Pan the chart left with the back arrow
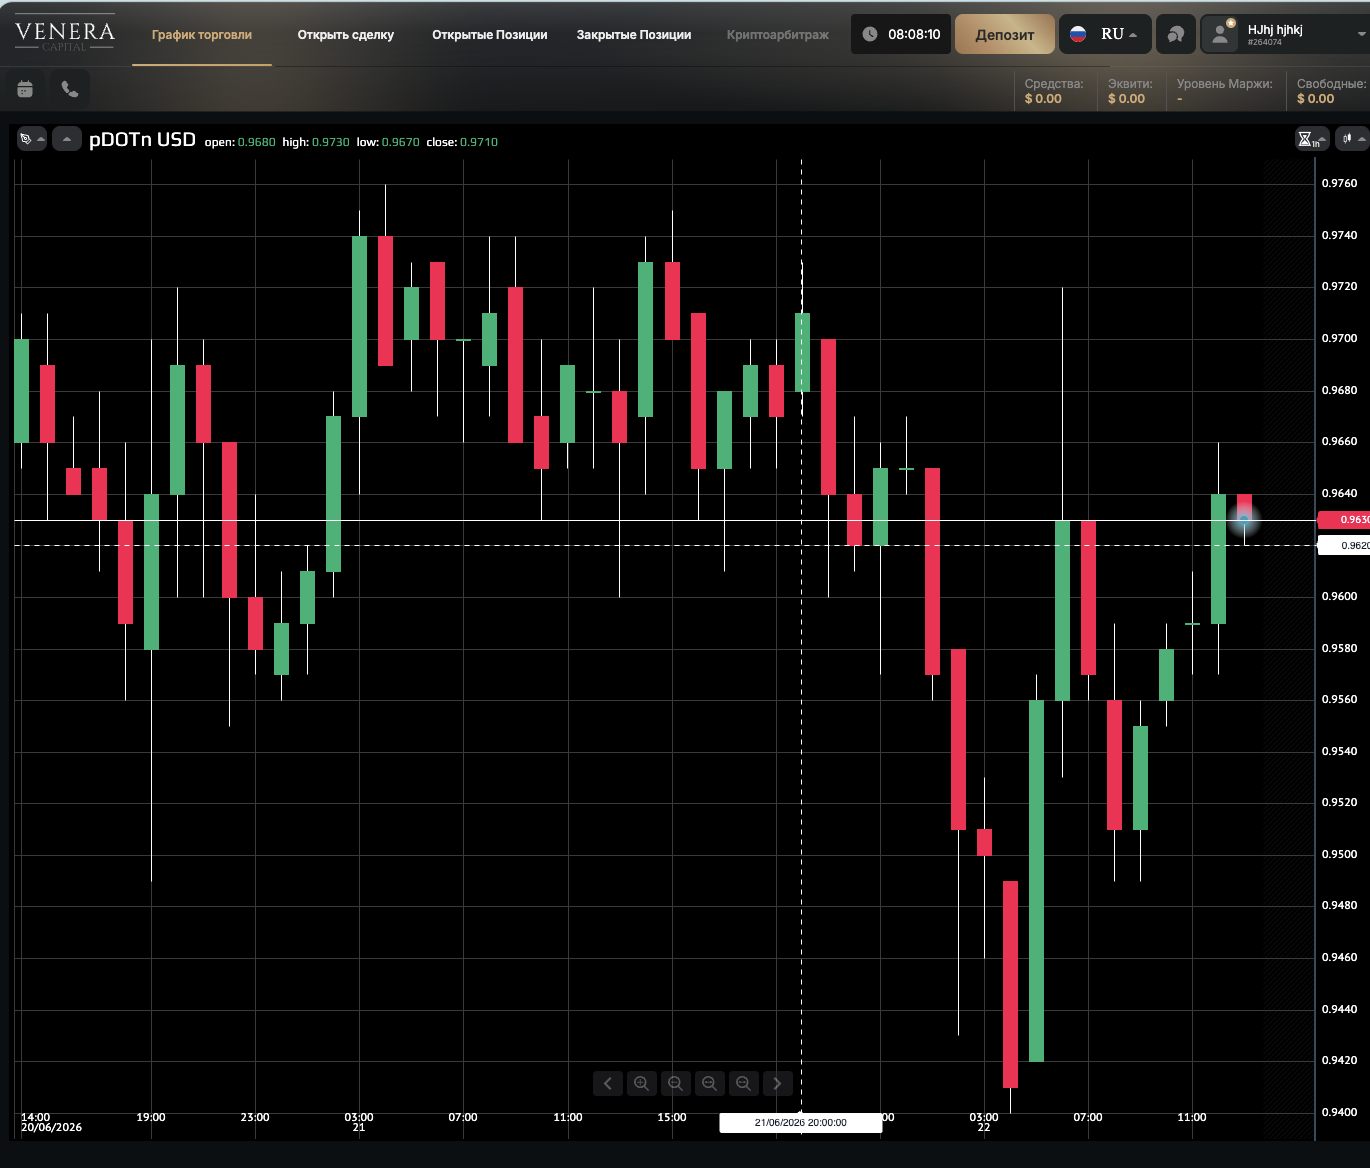 point(608,1083)
